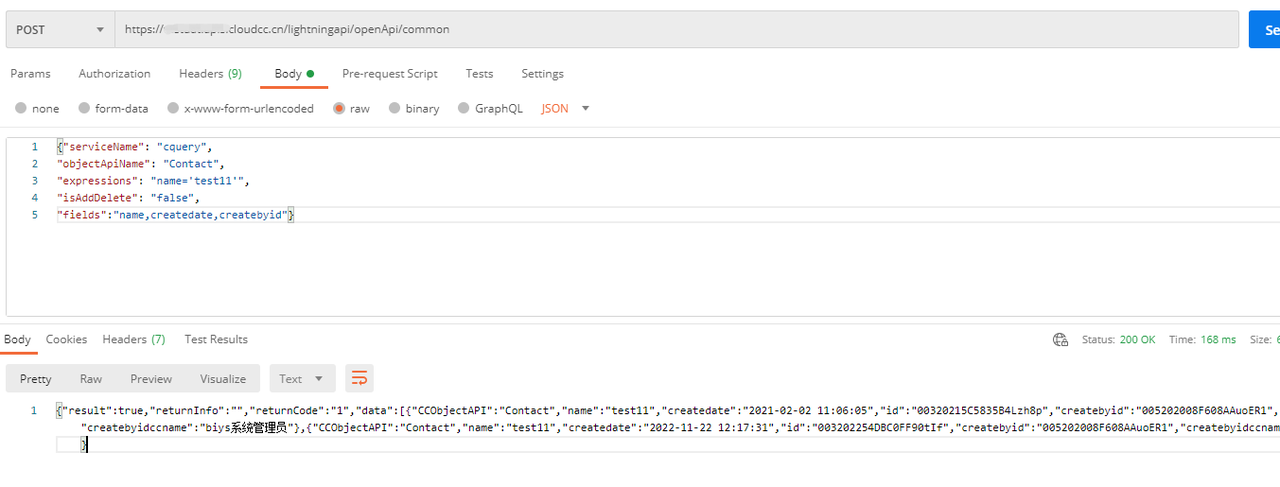
Task: Show response Cookies tab
Action: [x=66, y=340]
